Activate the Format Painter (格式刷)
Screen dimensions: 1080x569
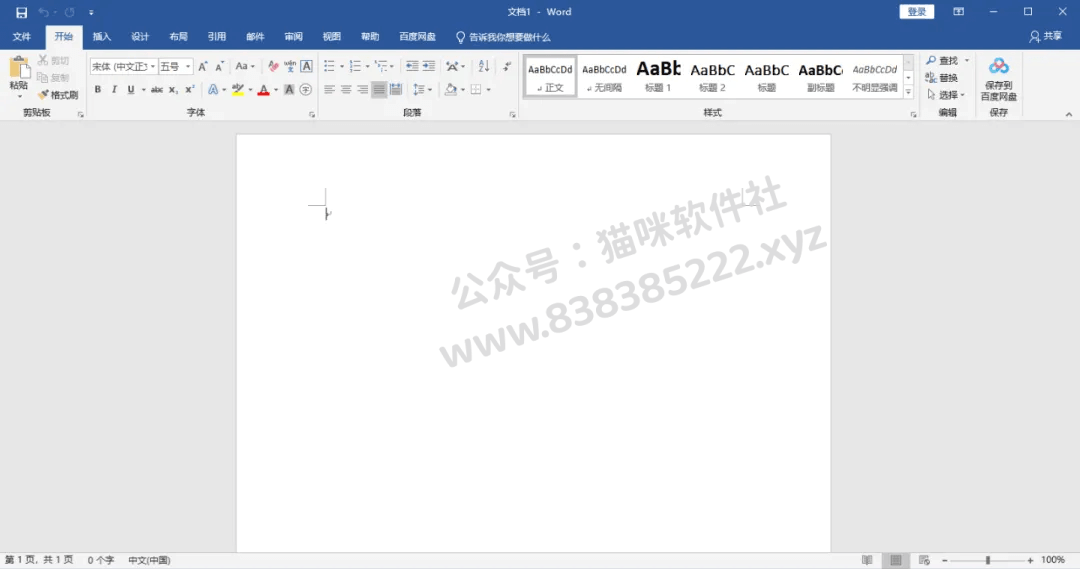tap(58, 95)
